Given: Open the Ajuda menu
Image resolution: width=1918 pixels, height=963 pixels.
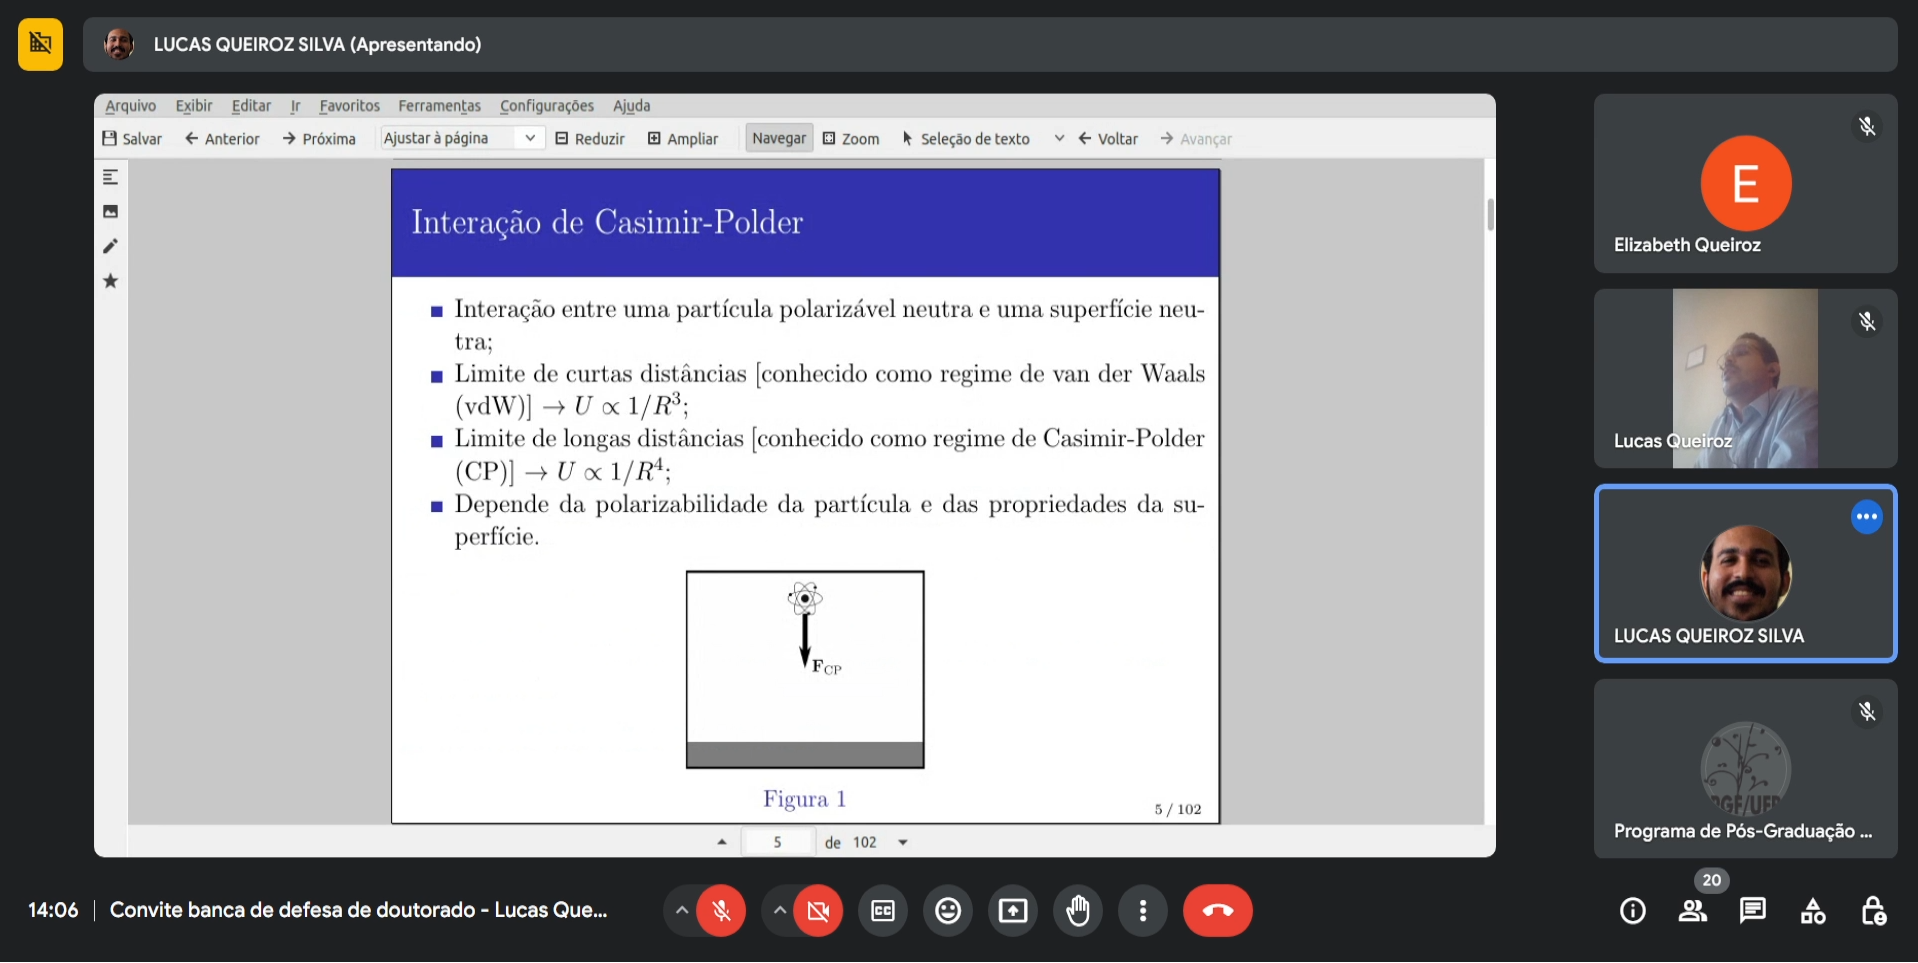Looking at the screenshot, I should [x=631, y=106].
